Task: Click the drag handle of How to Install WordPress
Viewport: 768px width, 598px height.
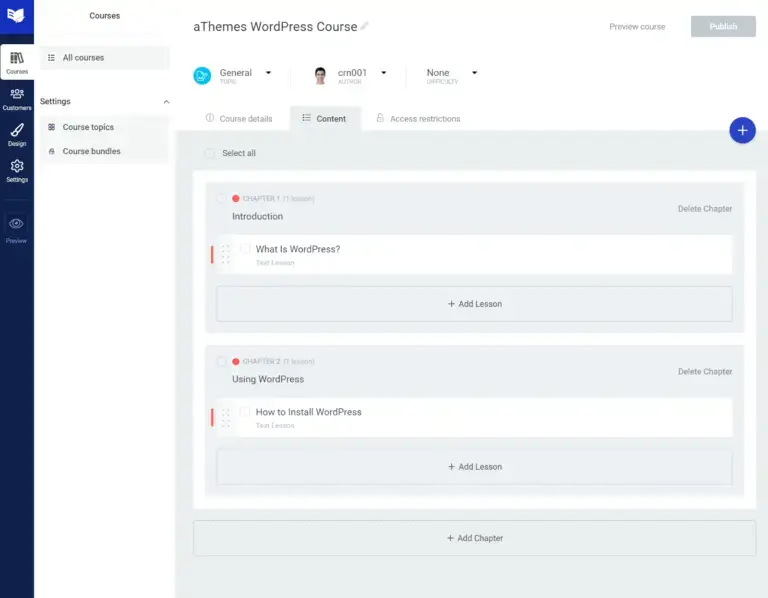Action: (225, 418)
